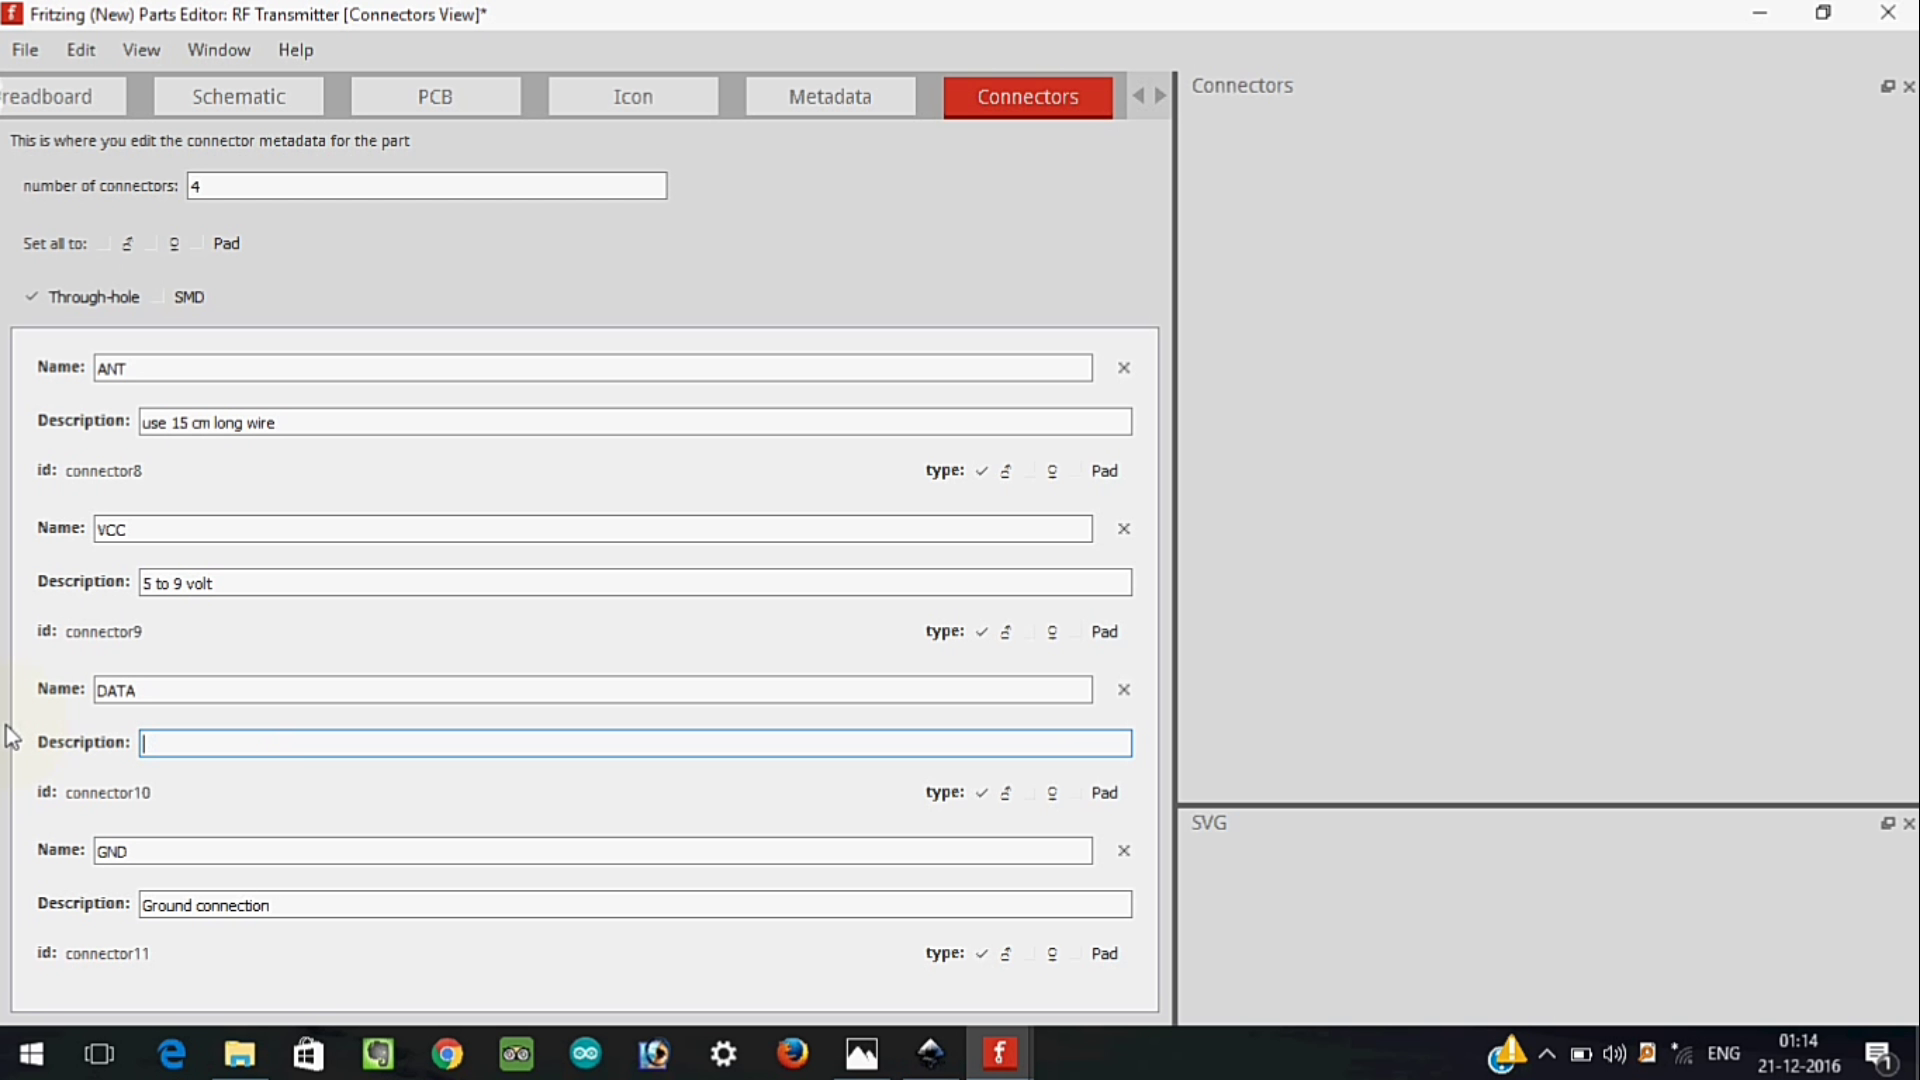This screenshot has height=1080, width=1920.
Task: Open the Metadata tab
Action: (x=829, y=96)
